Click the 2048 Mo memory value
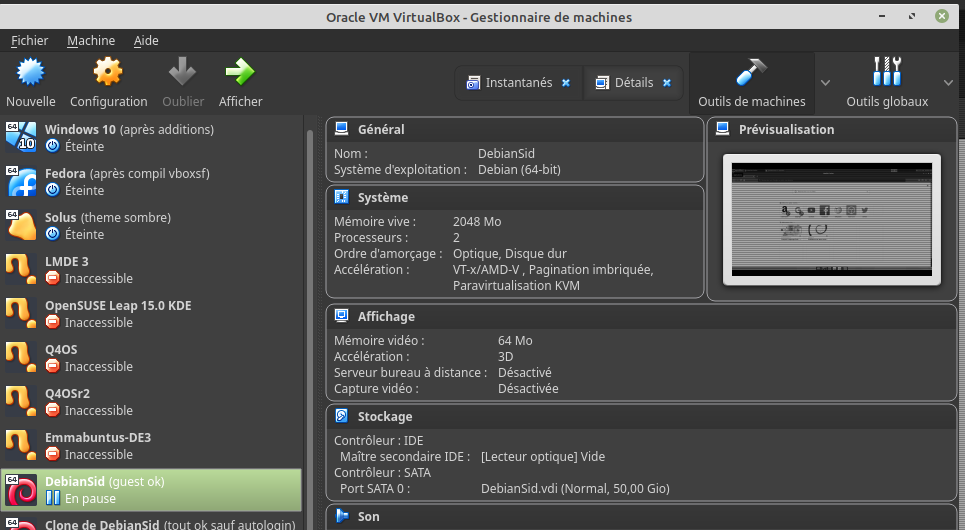The width and height of the screenshot is (965, 530). point(477,222)
